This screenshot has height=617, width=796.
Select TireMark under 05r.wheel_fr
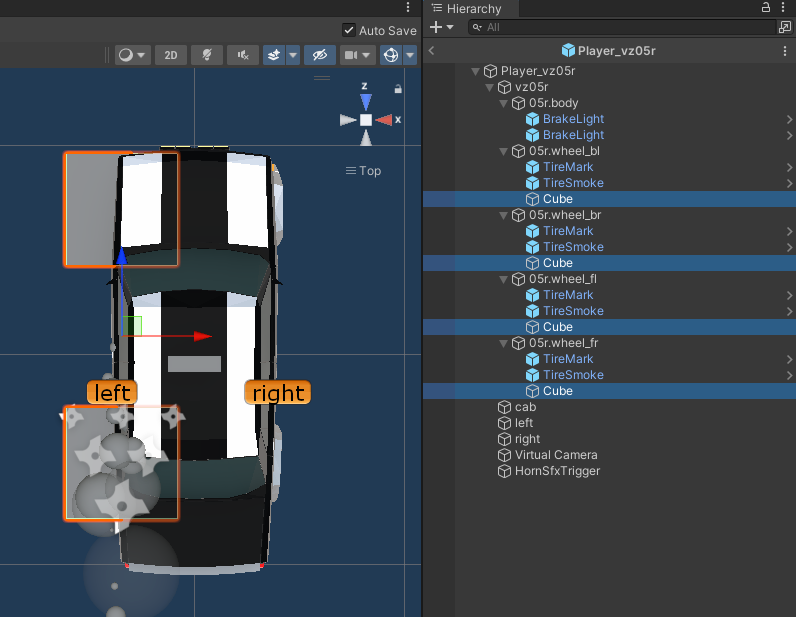[568, 359]
